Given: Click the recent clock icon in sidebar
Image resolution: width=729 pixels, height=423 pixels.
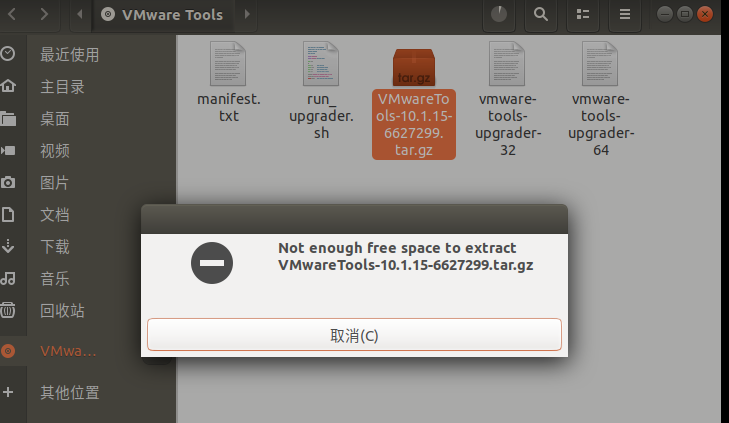Looking at the screenshot, I should click(8, 54).
